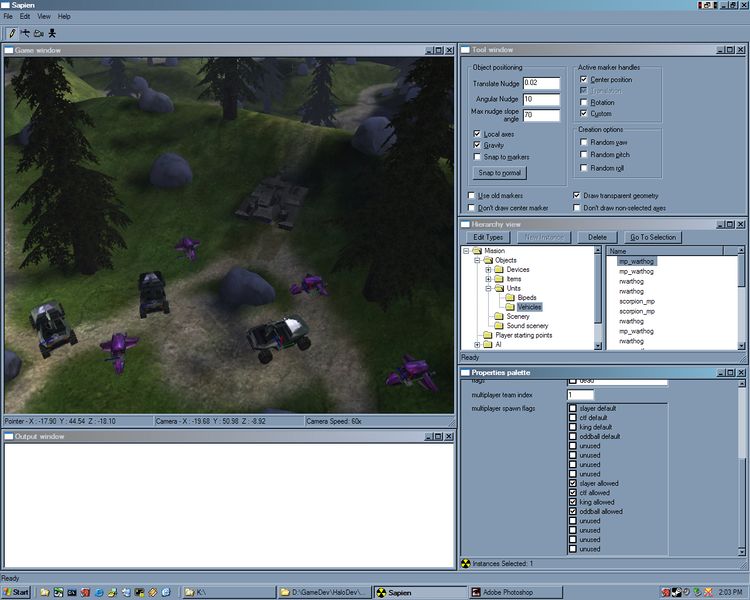Open the View menu
This screenshot has height=600, width=750.
point(44,17)
